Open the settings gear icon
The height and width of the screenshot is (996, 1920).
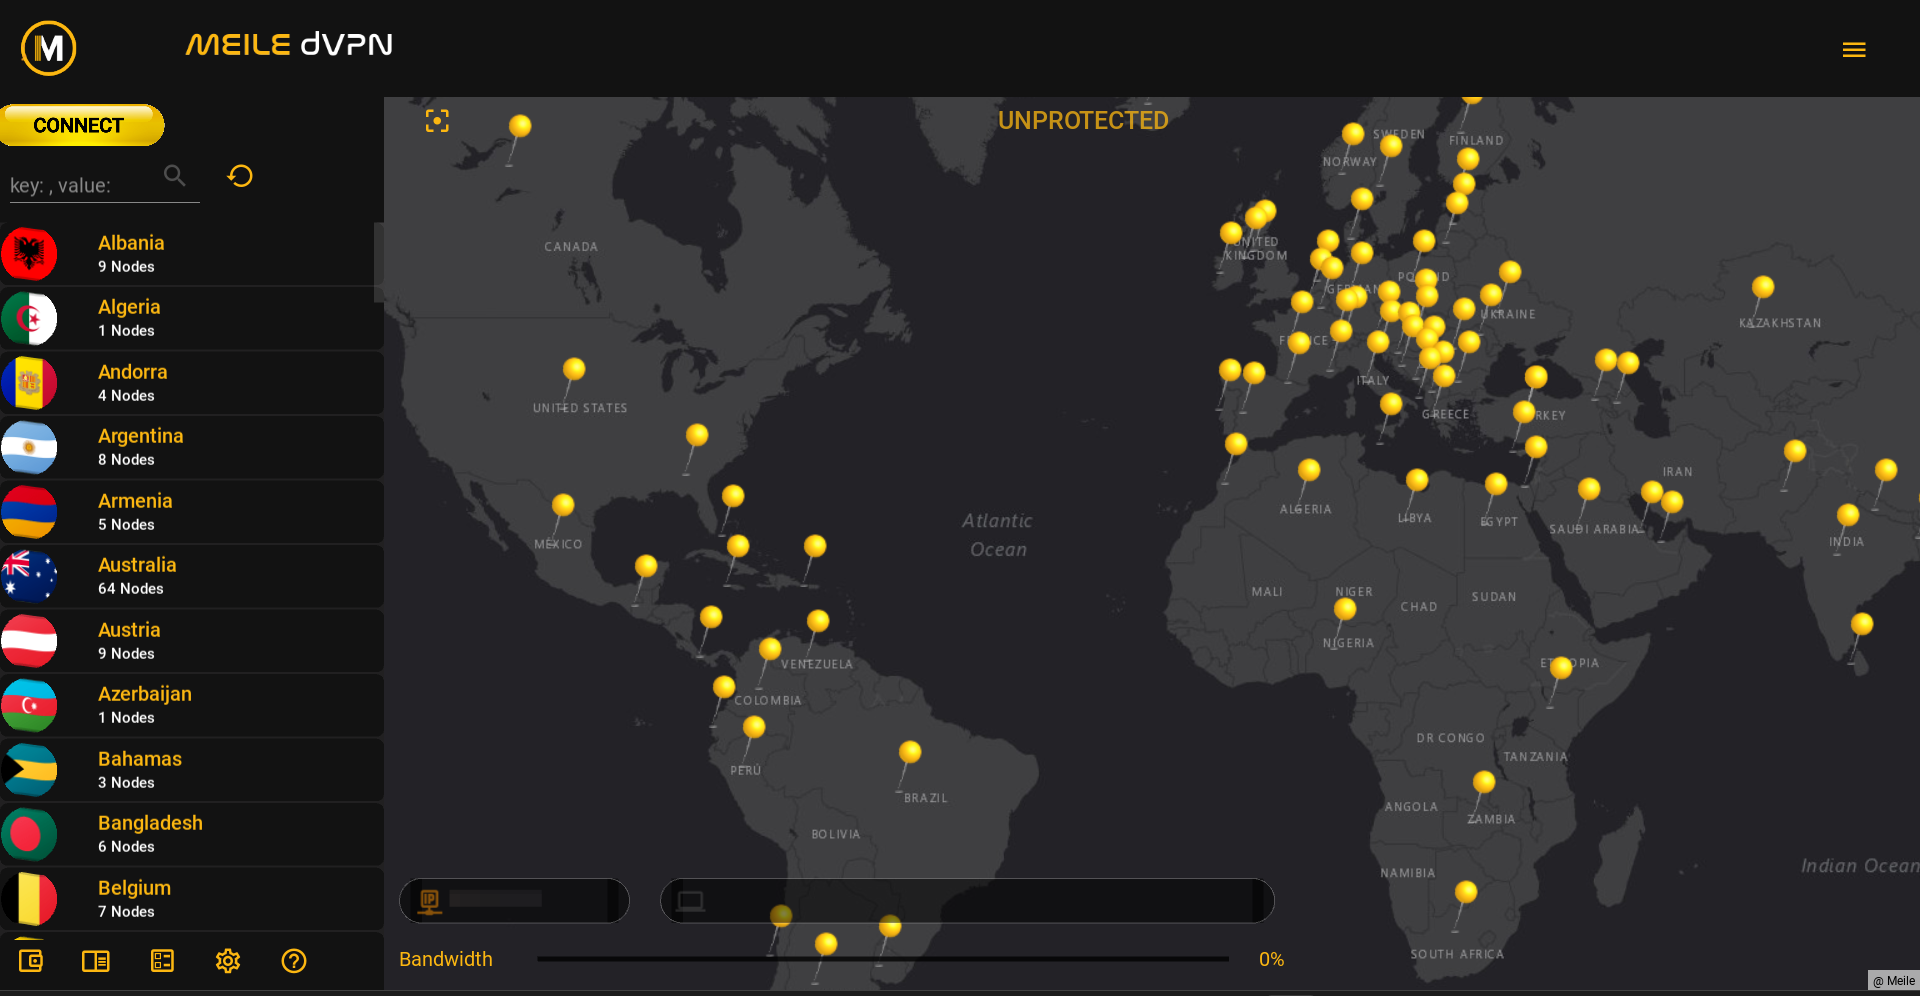pos(228,961)
